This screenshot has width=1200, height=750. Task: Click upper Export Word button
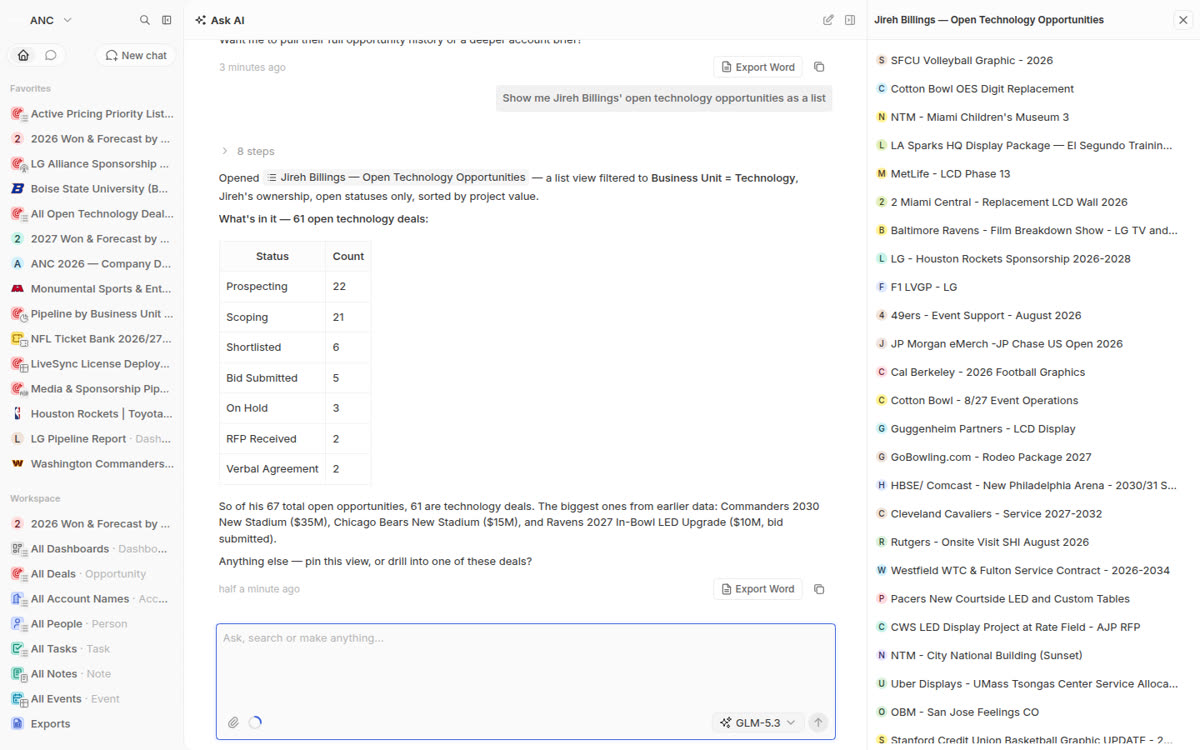click(x=758, y=67)
